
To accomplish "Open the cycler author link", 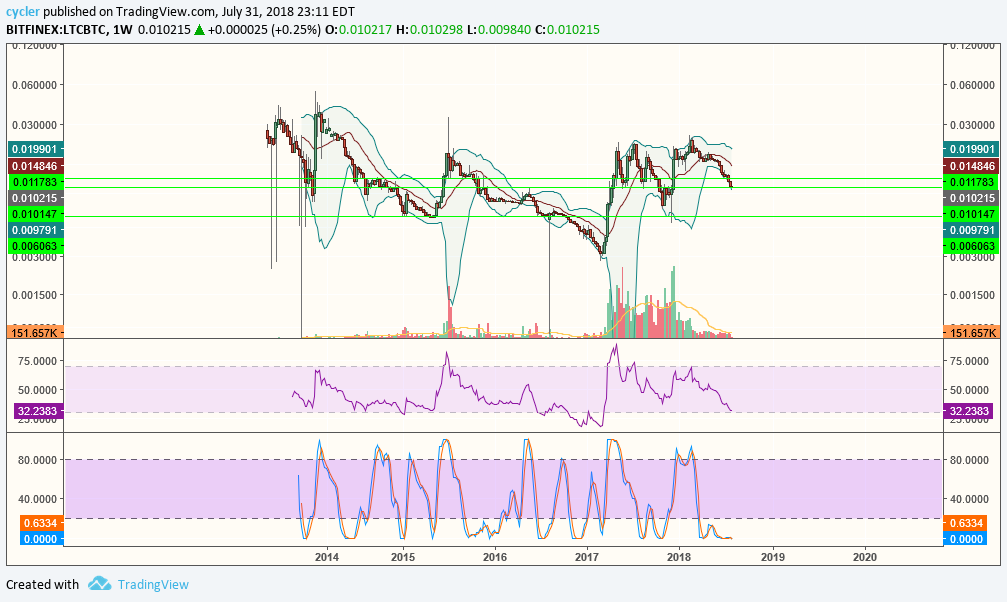I will pyautogui.click(x=23, y=12).
